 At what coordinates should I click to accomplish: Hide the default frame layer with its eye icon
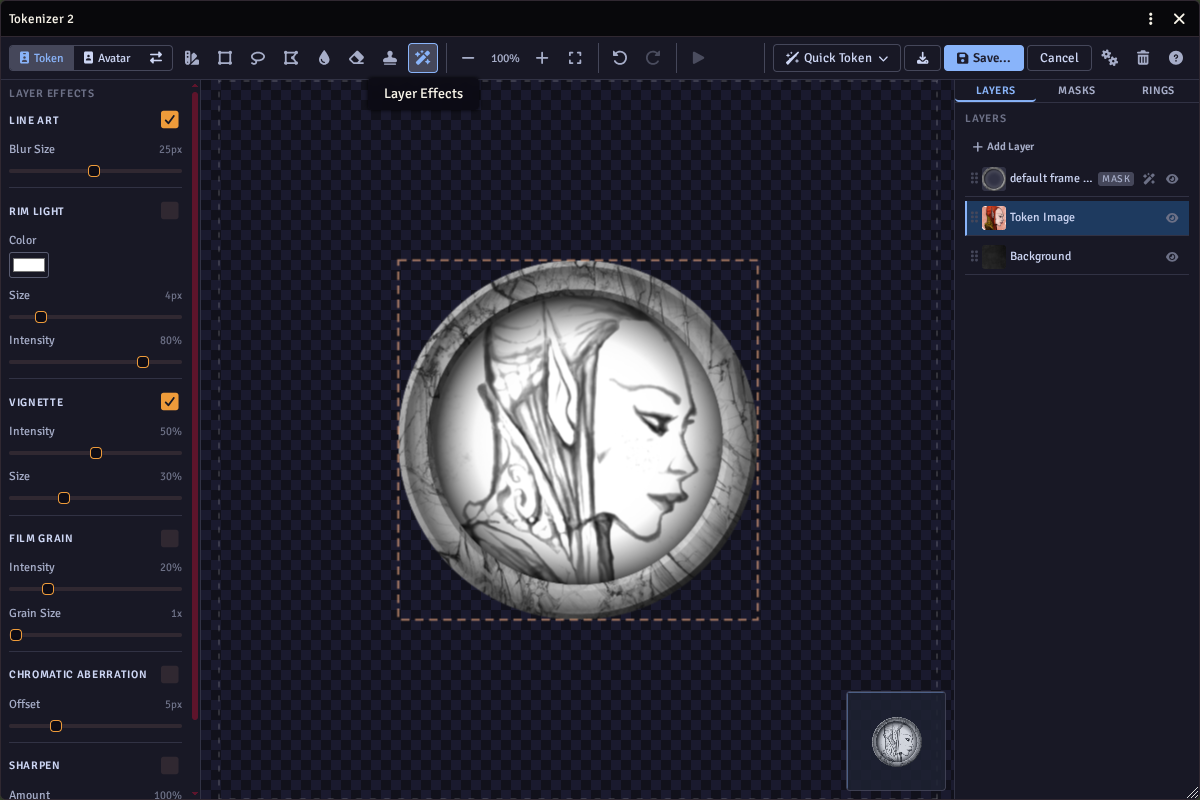point(1172,179)
